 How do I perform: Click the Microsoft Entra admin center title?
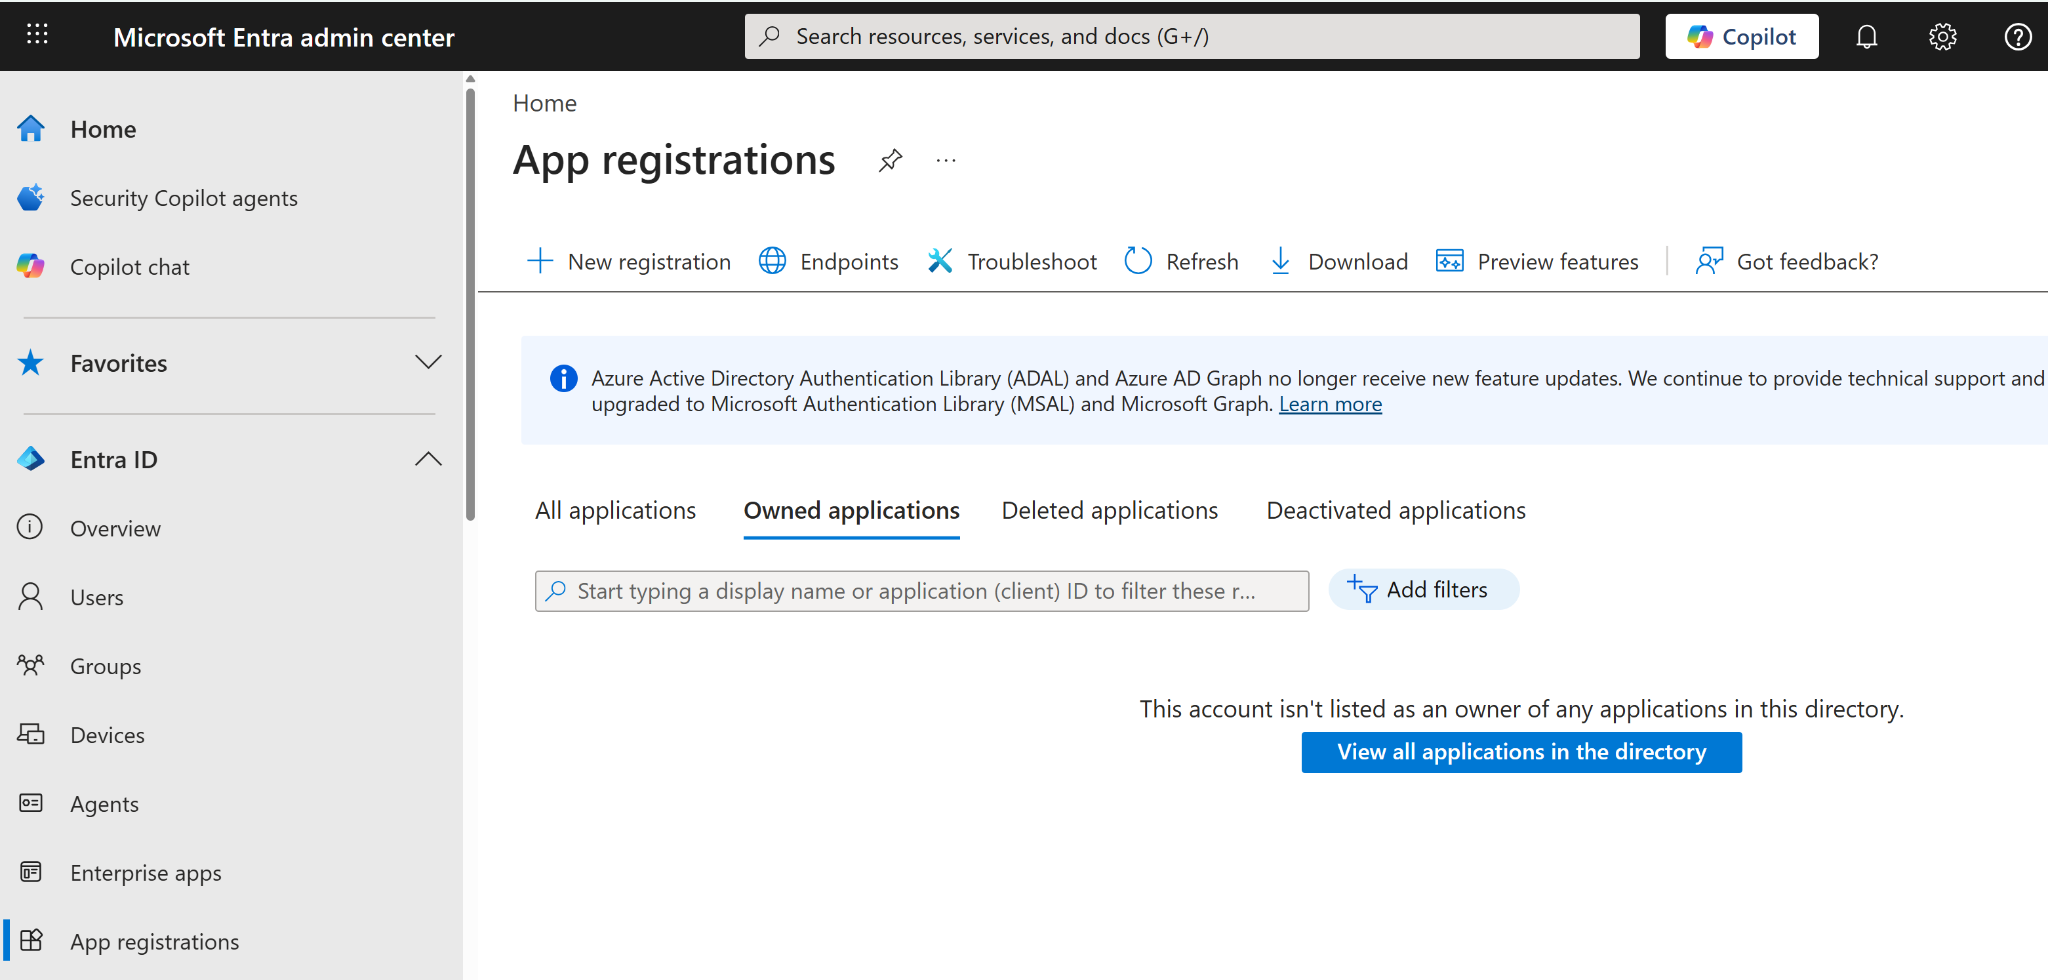(284, 37)
